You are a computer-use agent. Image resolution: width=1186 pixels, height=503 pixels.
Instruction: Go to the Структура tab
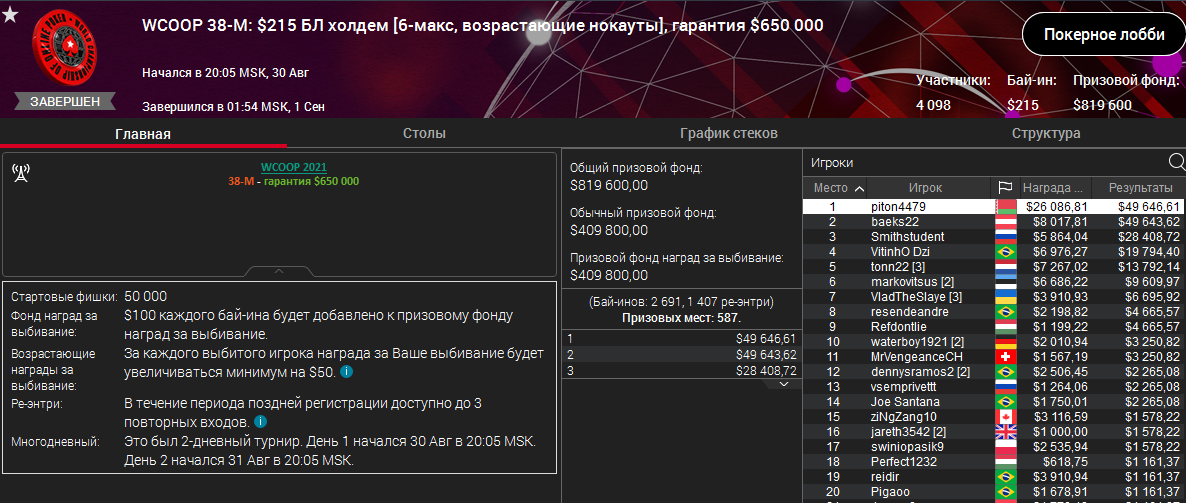coord(1045,133)
